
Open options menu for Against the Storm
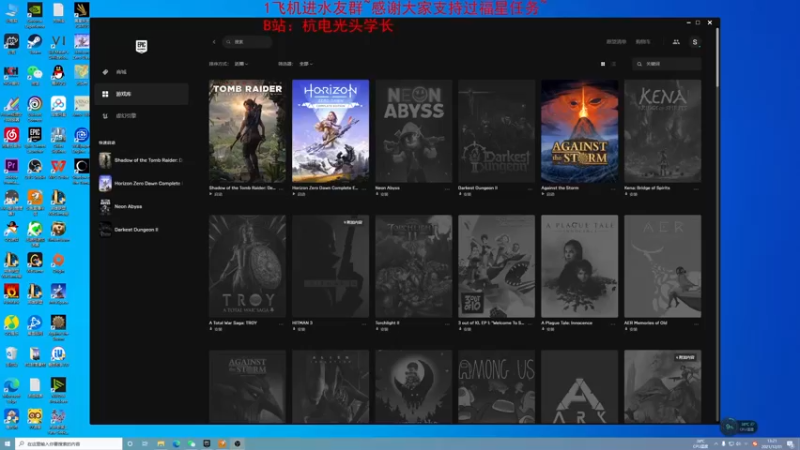614,189
